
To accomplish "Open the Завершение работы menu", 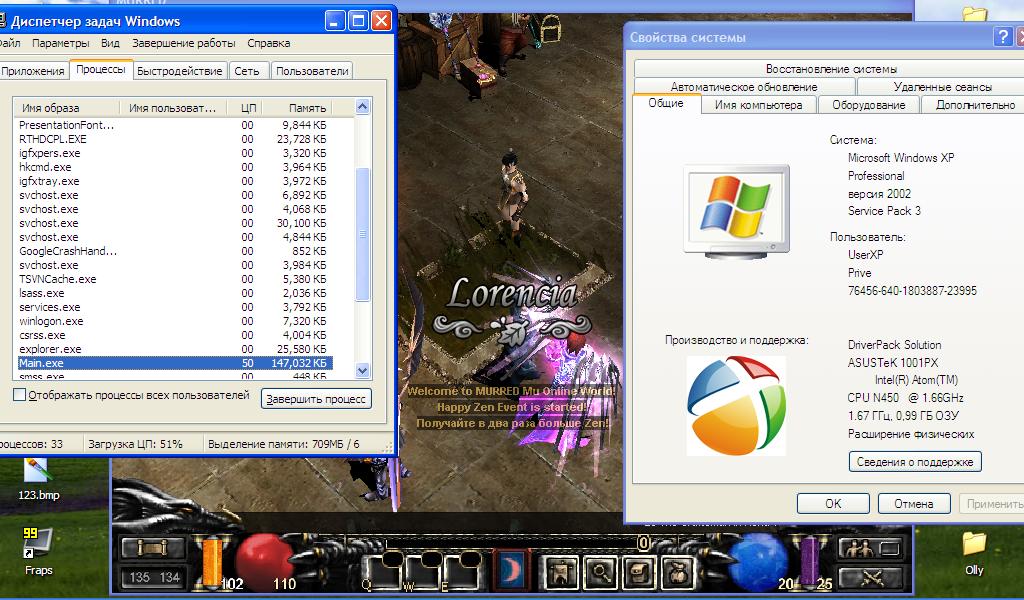I will click(184, 43).
